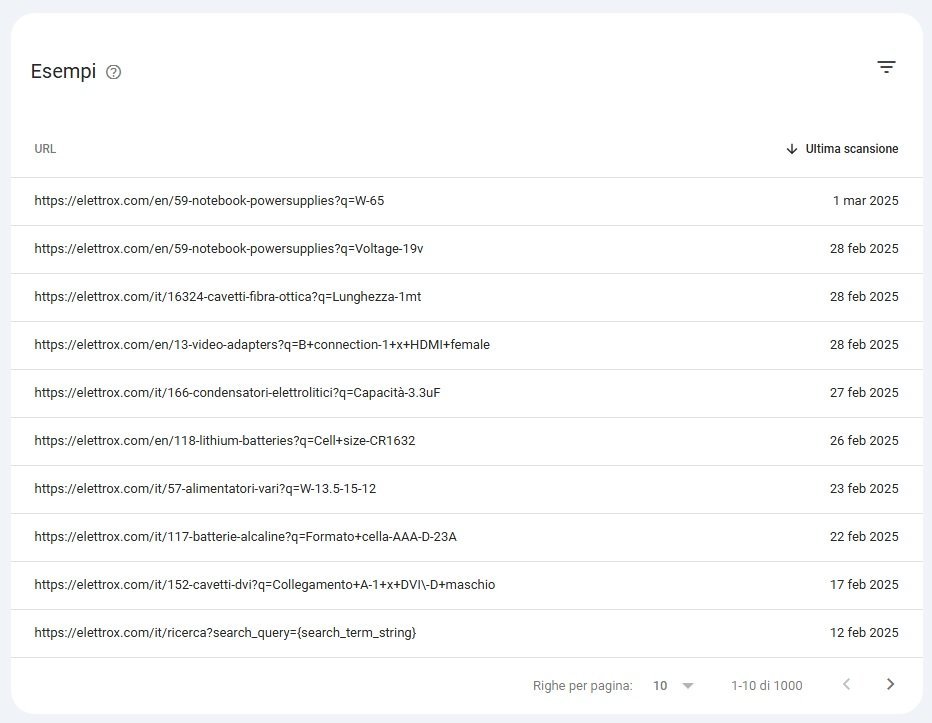932x723 pixels.
Task: Select the cavetti-fibra-ottica Lunghezza-1mt URL
Action: [228, 297]
